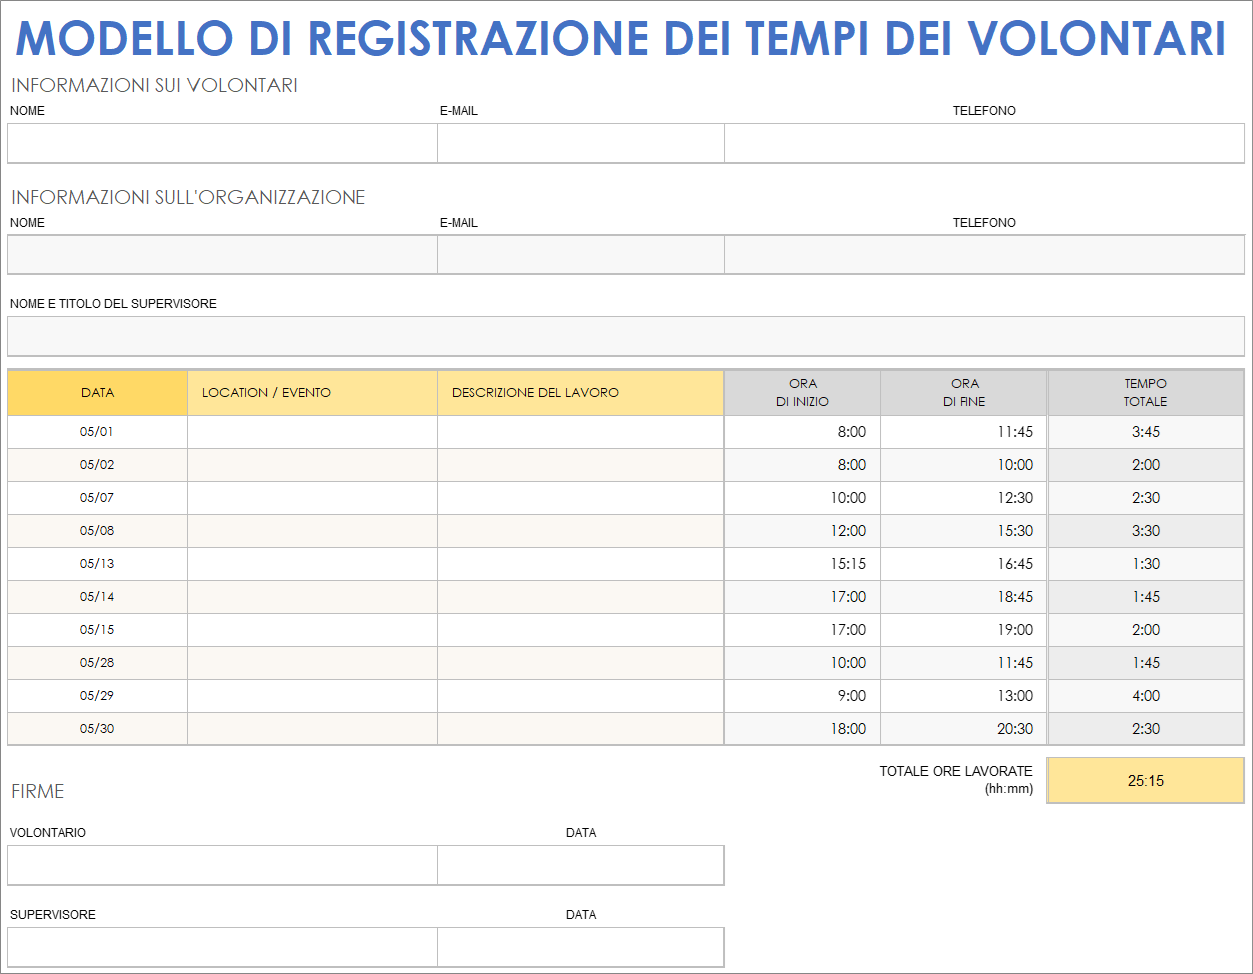Click the organization E-MAIL field

(x=580, y=254)
